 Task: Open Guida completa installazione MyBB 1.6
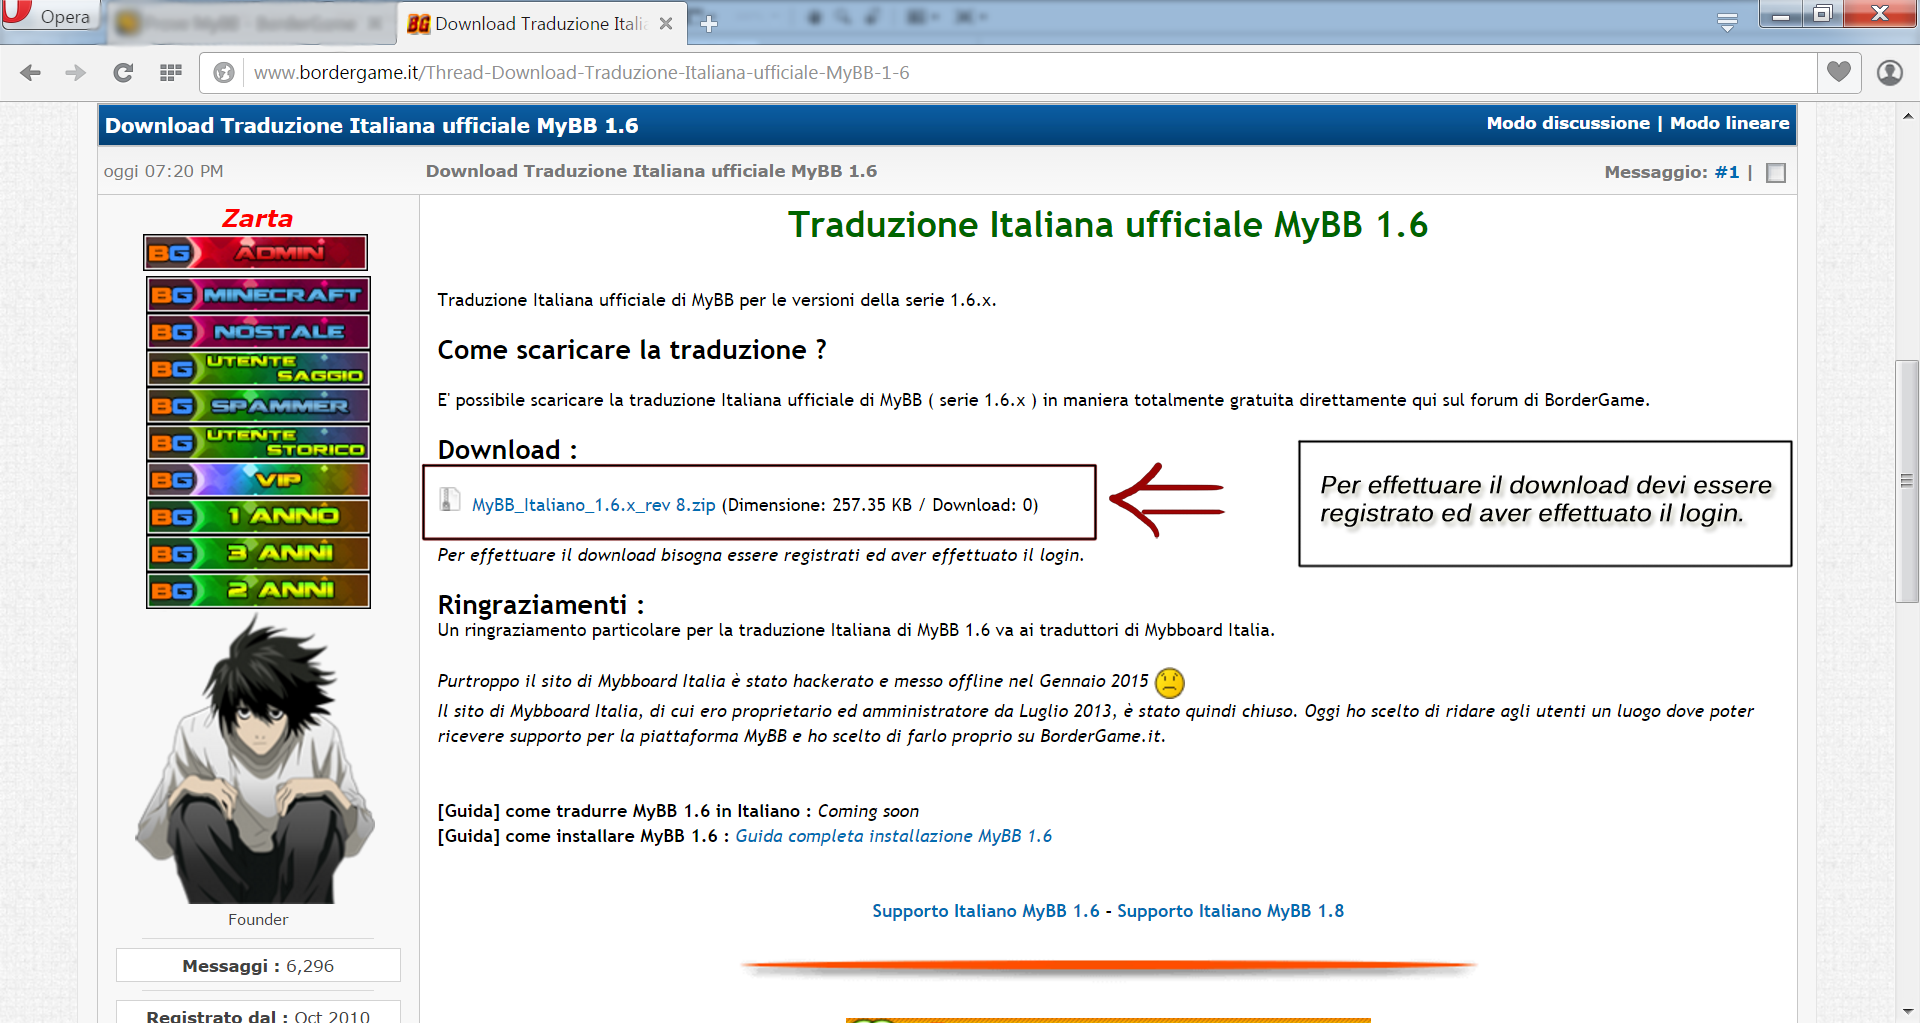(893, 836)
